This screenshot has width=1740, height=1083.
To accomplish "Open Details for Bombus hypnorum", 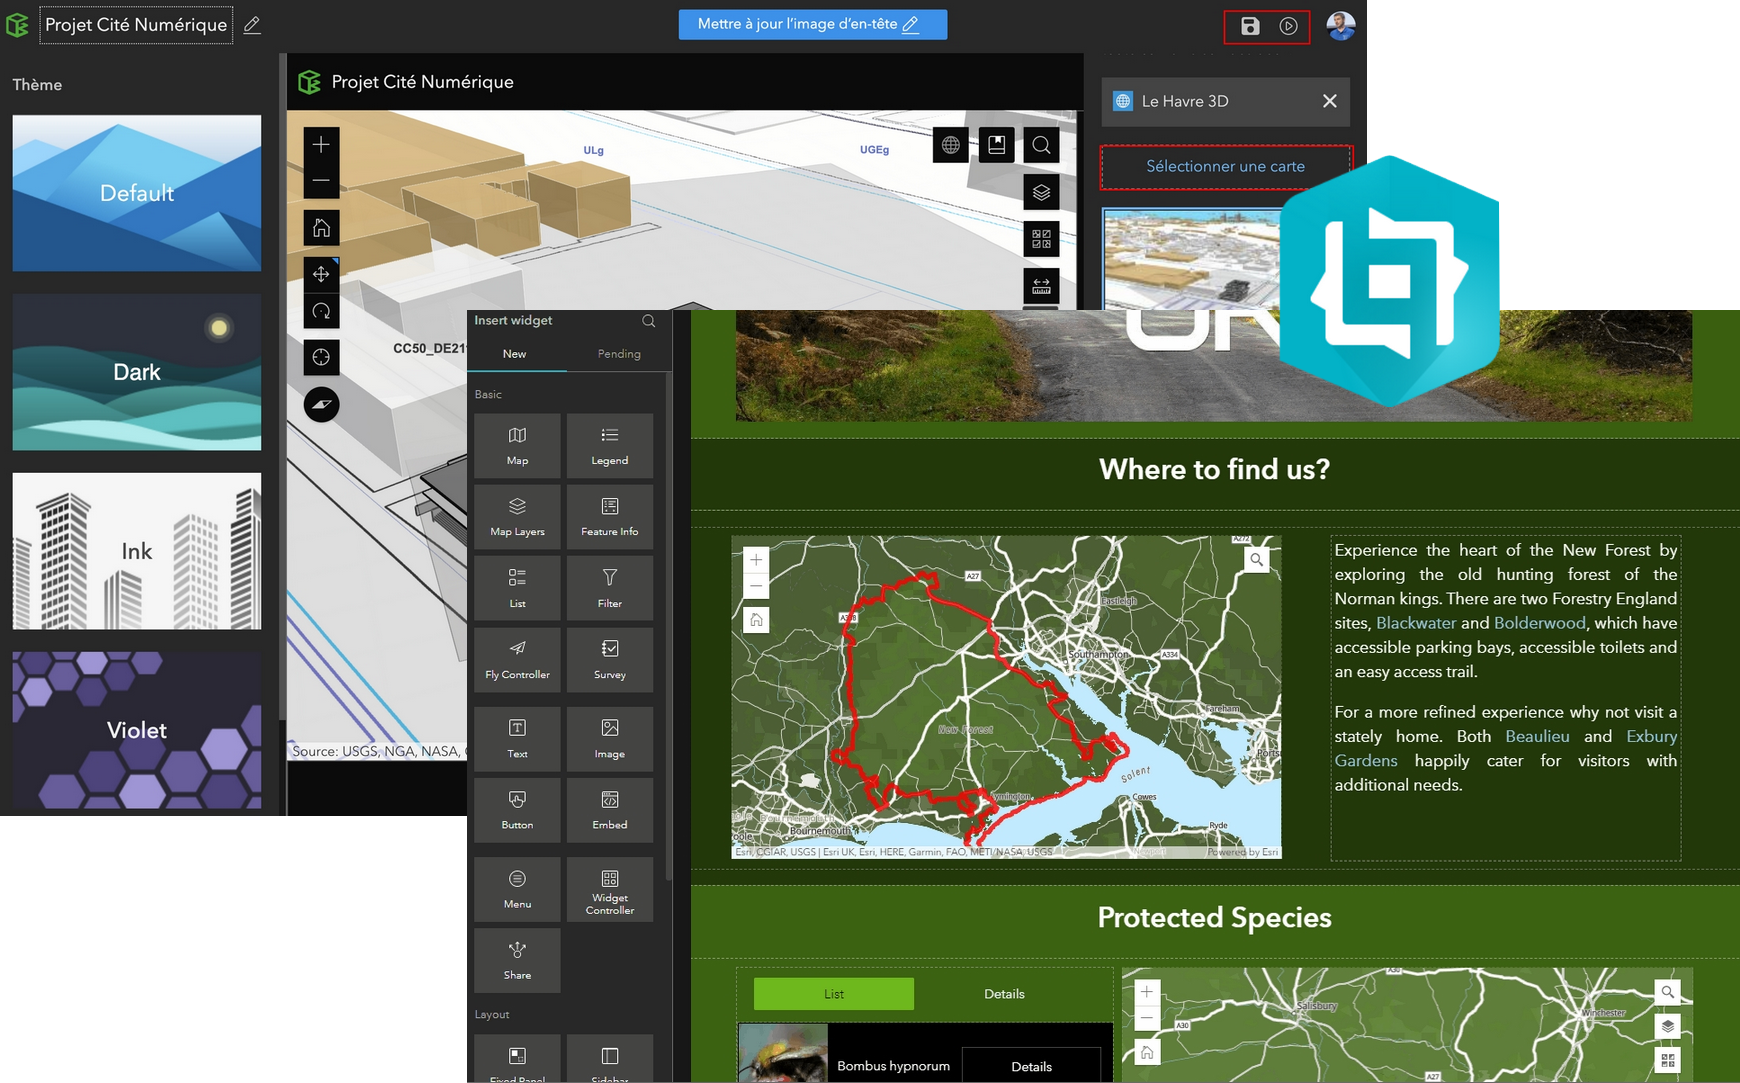I will coord(1031,1066).
